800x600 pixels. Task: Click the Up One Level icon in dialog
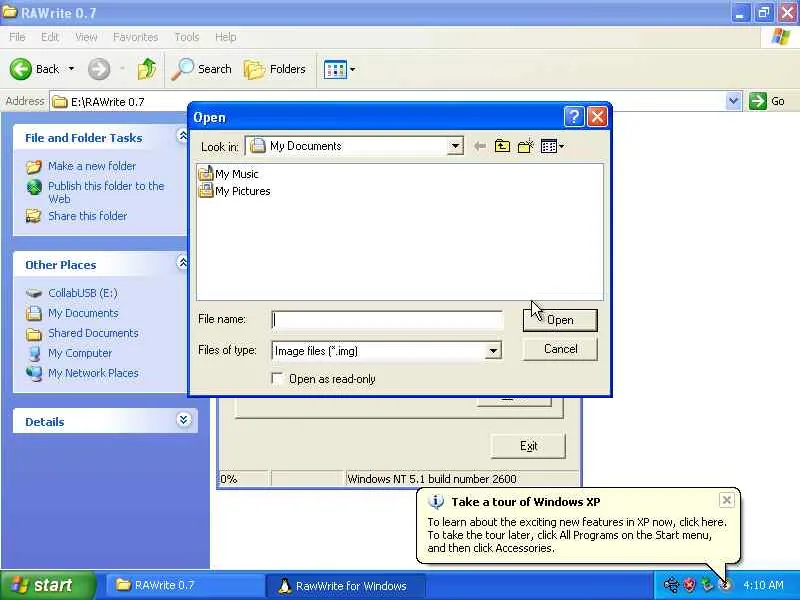pyautogui.click(x=502, y=146)
